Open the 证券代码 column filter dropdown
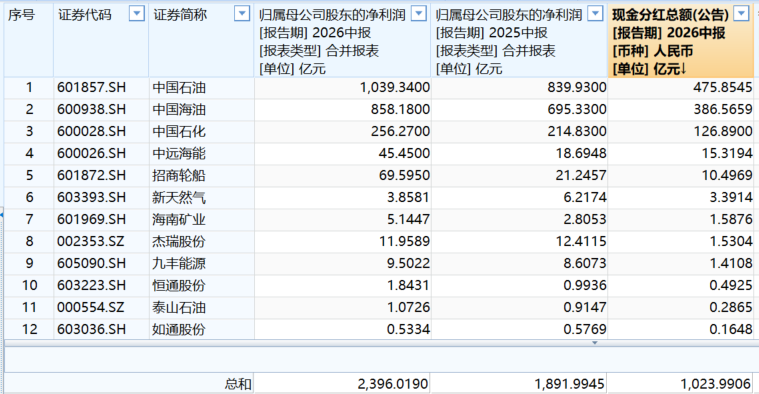Screen dimensions: 759x394 point(137,14)
